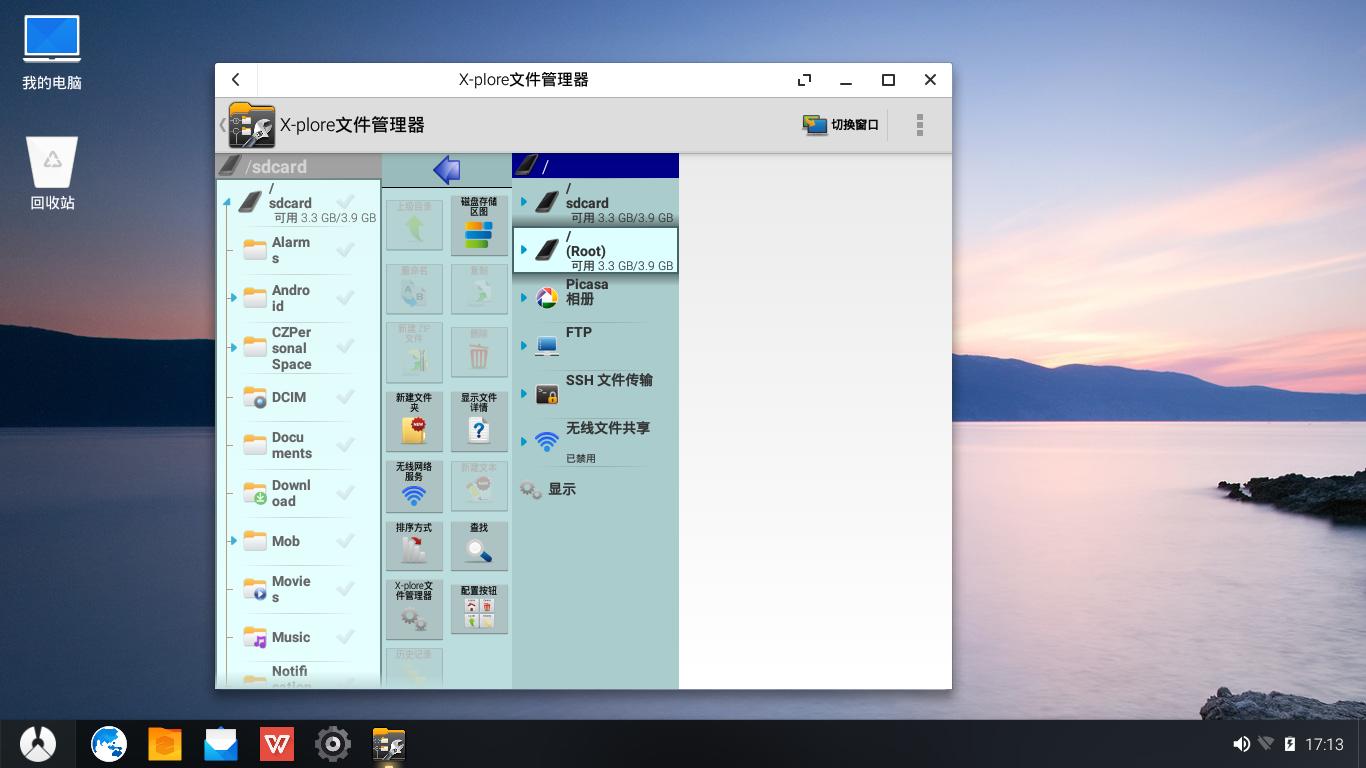Open the 回收站 recycle bin

point(52,173)
